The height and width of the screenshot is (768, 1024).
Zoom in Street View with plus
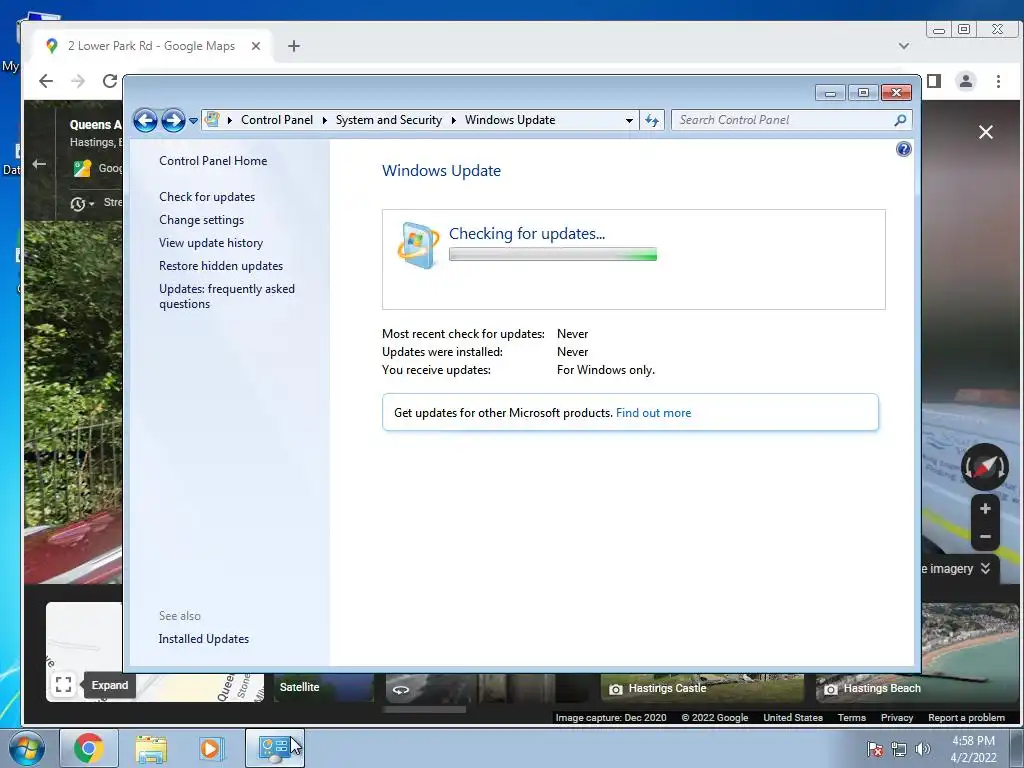[985, 509]
